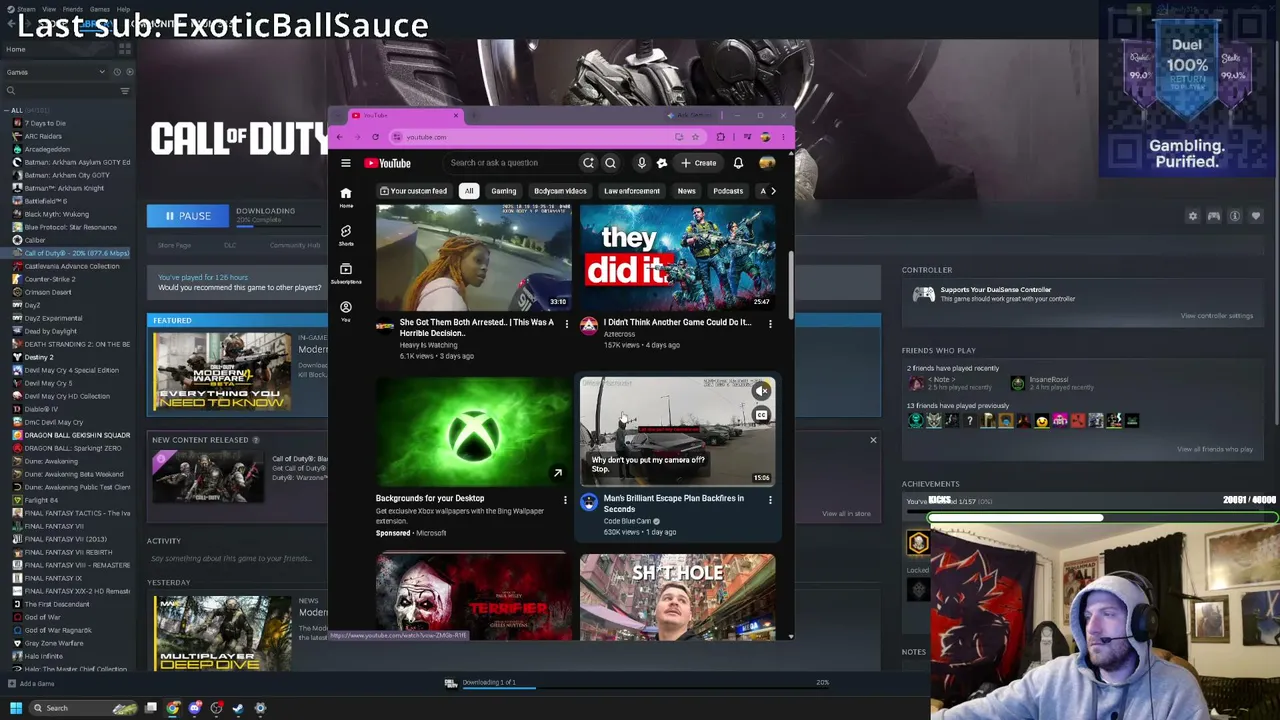This screenshot has height=720, width=1280.
Task: Open Chrome's three-dot menu
Action: (x=783, y=137)
